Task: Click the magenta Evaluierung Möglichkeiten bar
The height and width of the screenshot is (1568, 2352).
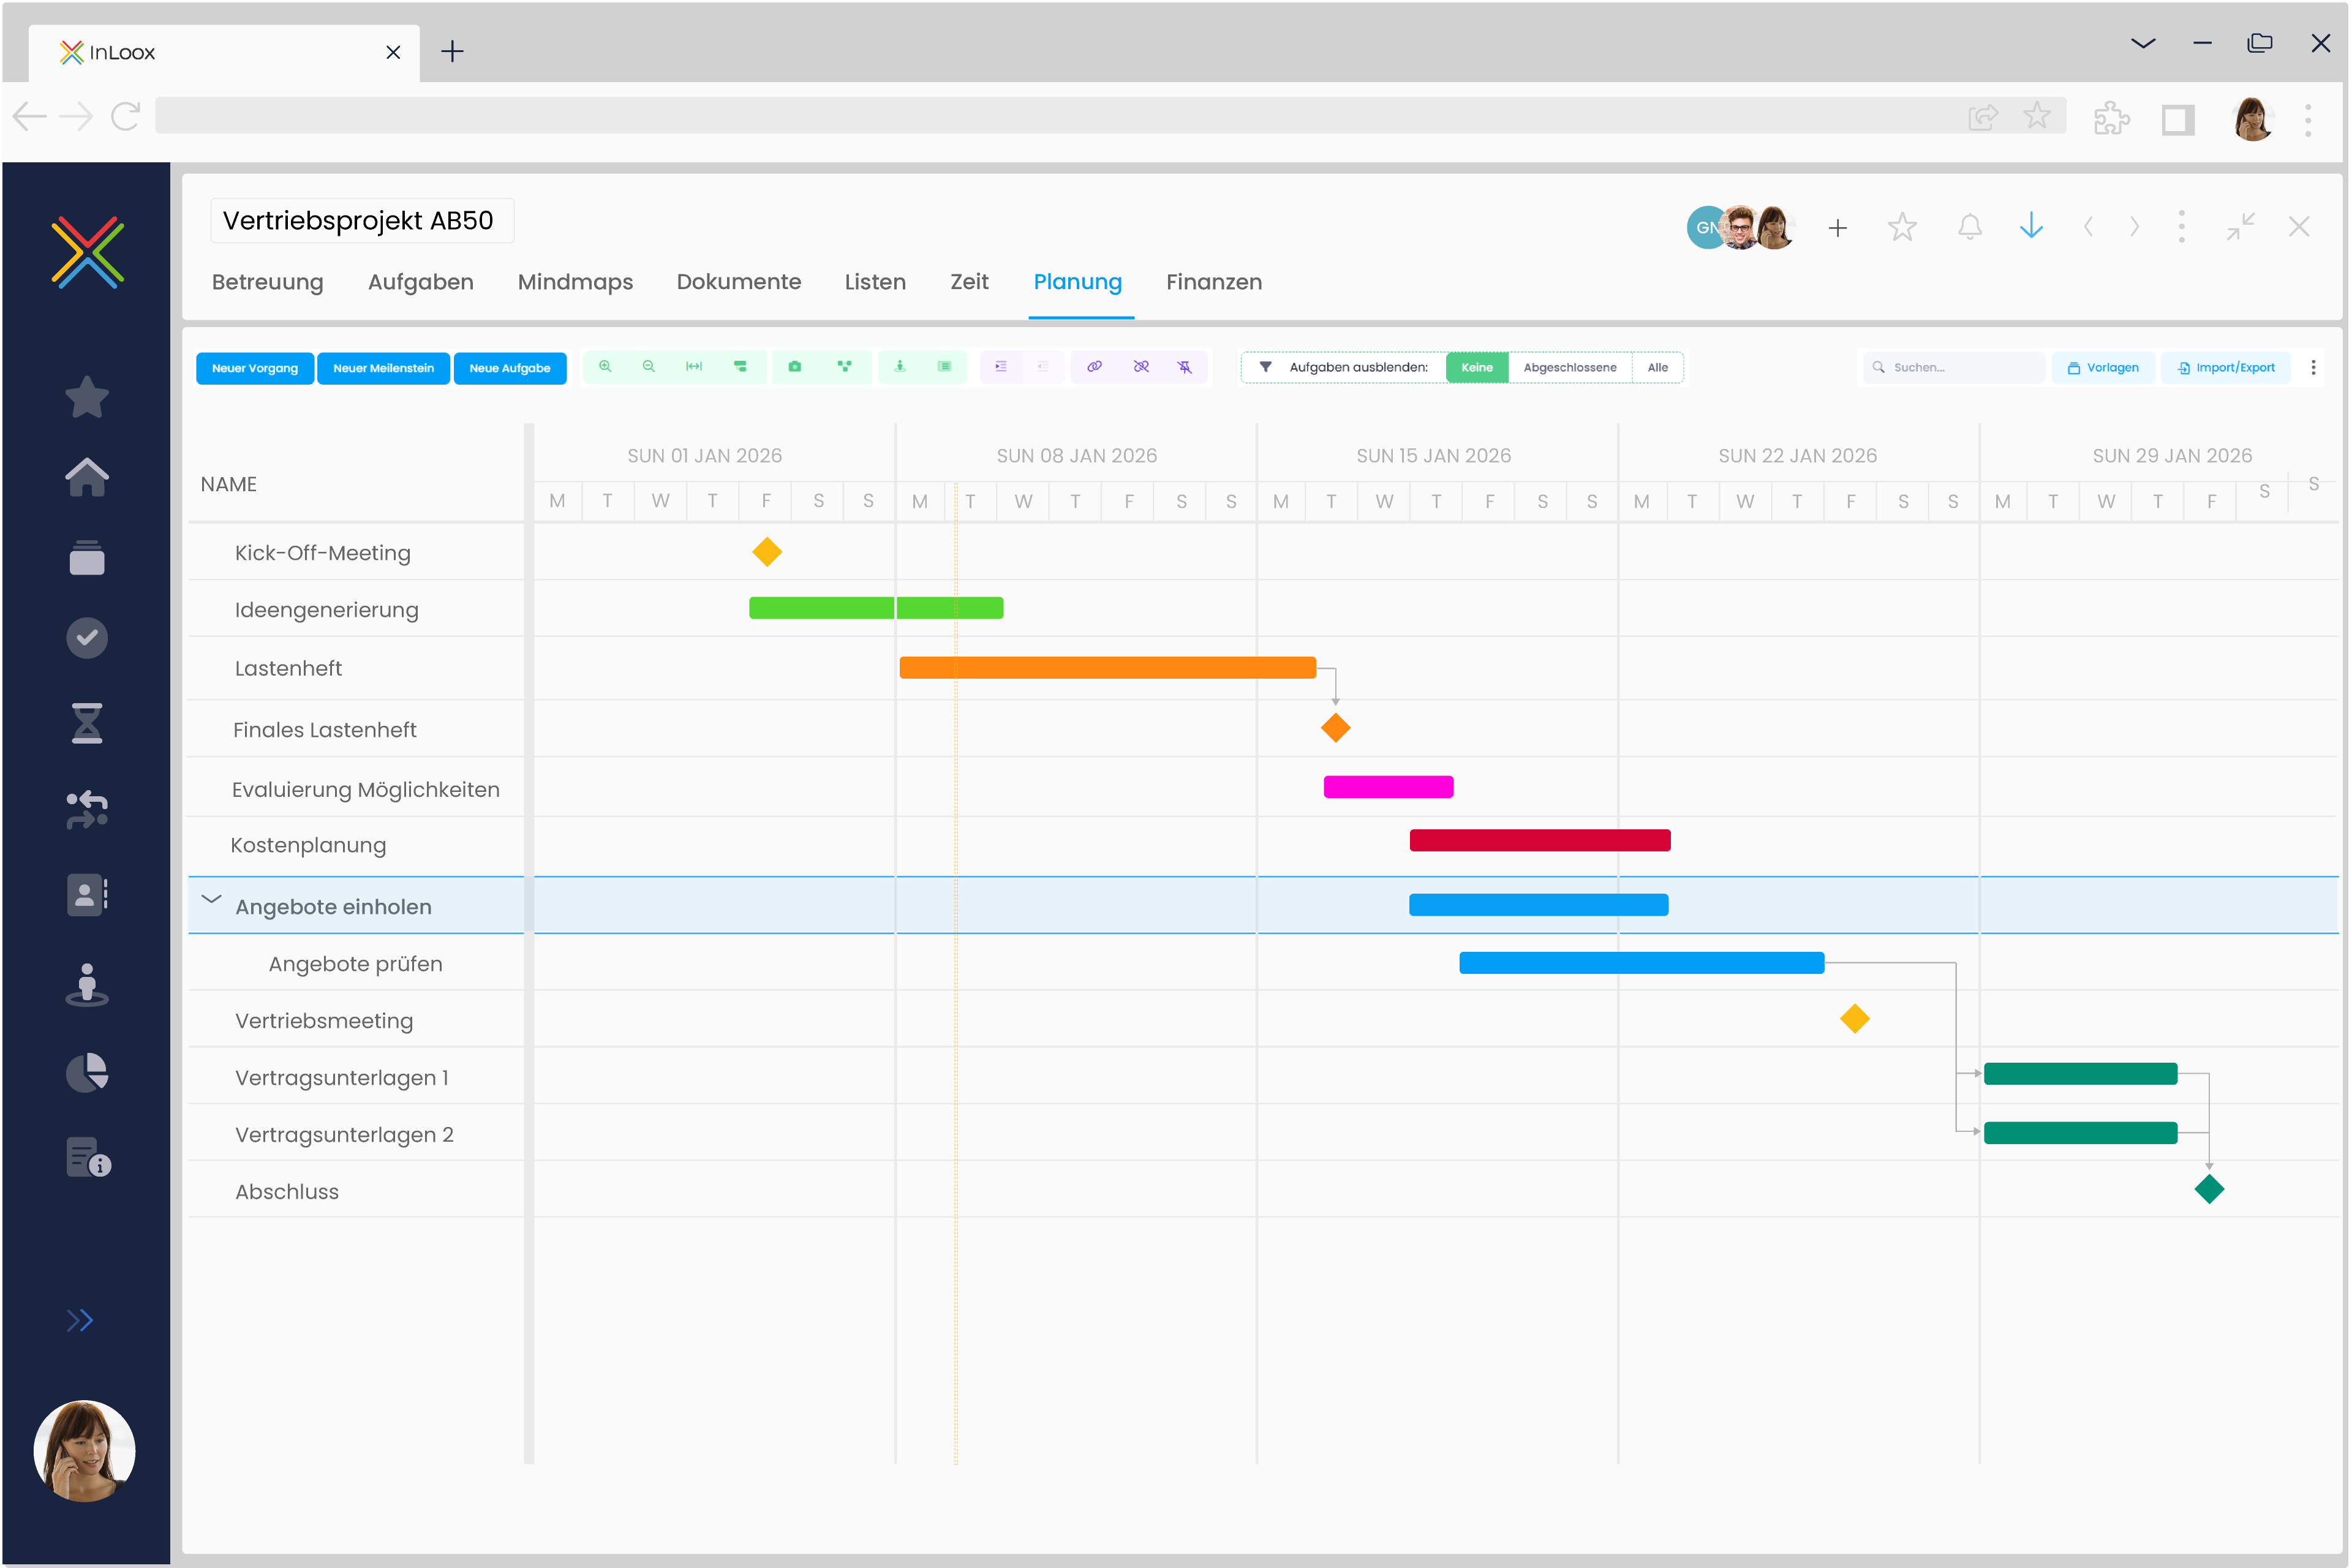Action: [1388, 787]
